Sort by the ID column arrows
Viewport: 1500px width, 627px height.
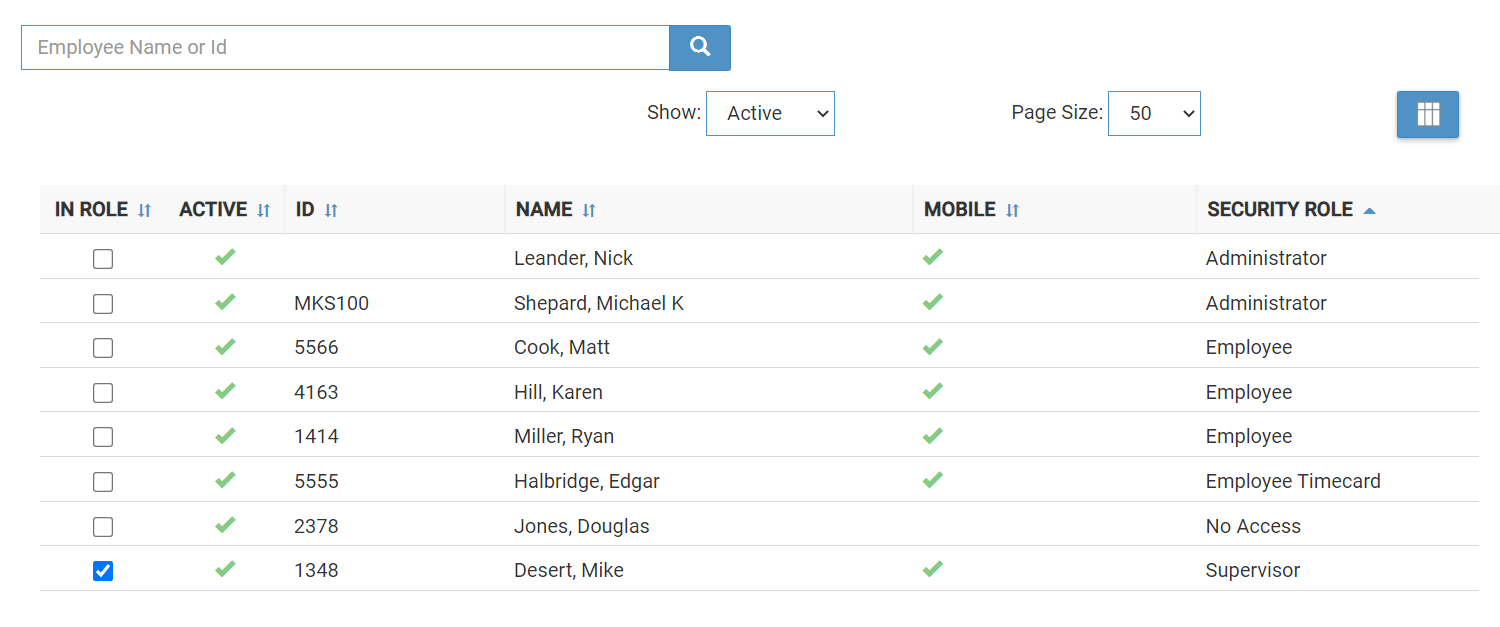coord(331,210)
